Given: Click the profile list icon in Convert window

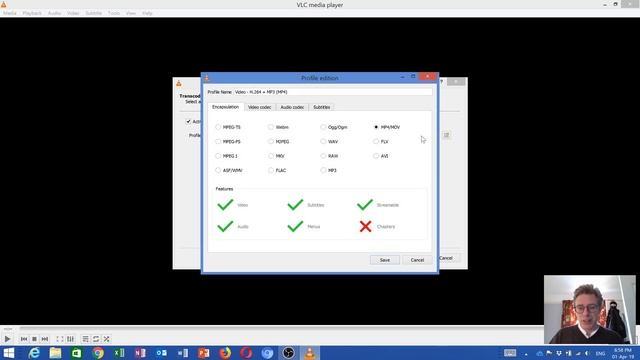Looking at the screenshot, I should pos(447,135).
